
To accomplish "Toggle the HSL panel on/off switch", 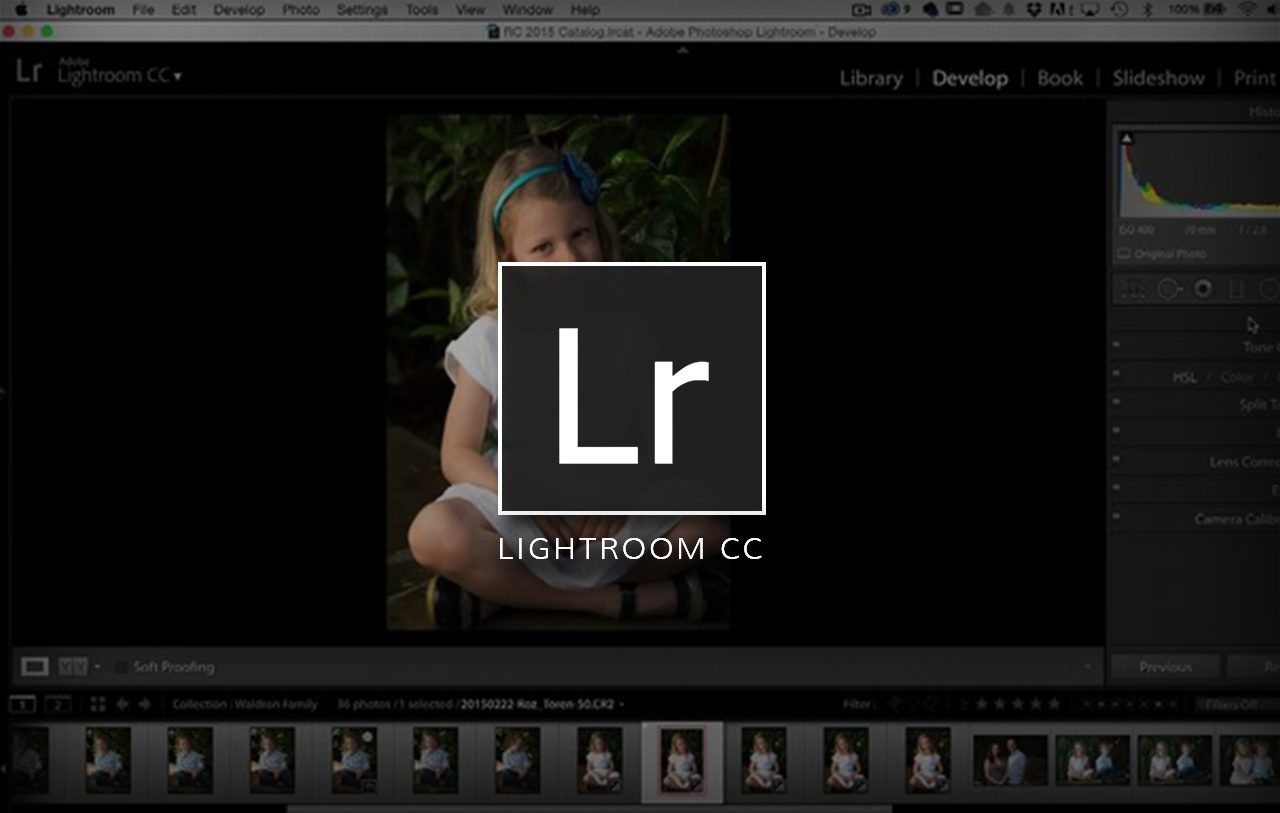I will (1116, 373).
